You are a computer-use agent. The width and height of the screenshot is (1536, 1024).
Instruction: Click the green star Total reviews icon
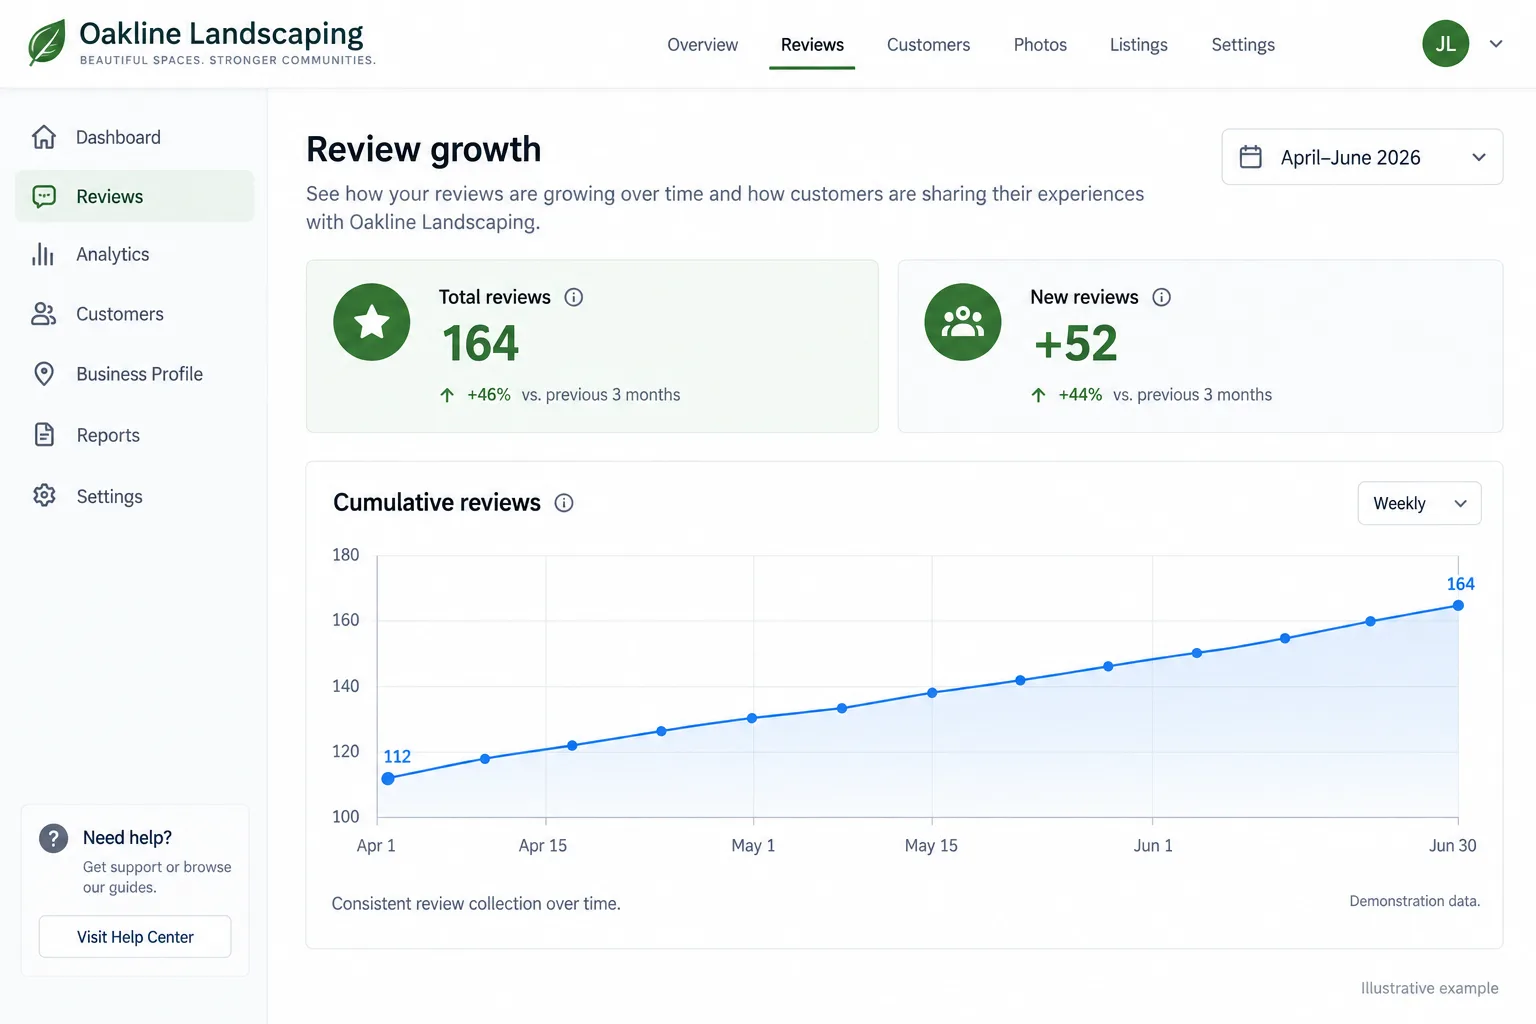pyautogui.click(x=372, y=322)
